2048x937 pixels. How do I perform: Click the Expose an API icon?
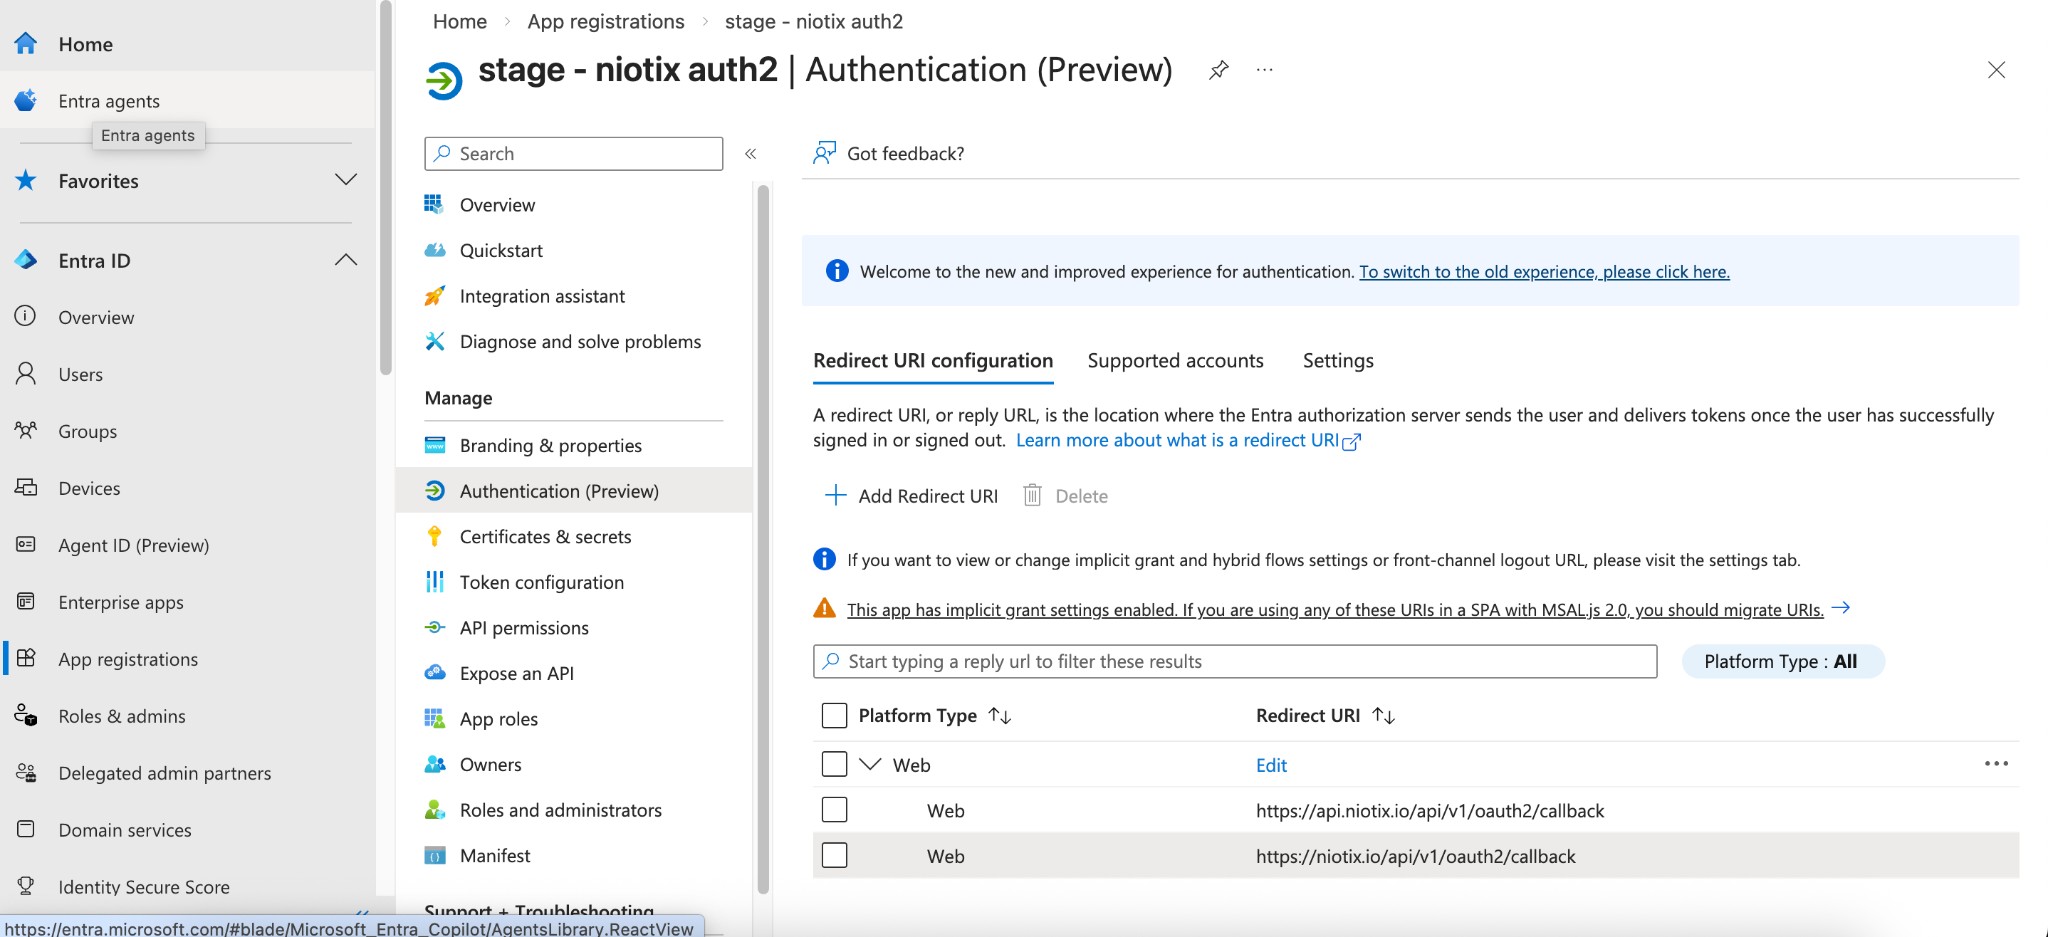[x=435, y=673]
